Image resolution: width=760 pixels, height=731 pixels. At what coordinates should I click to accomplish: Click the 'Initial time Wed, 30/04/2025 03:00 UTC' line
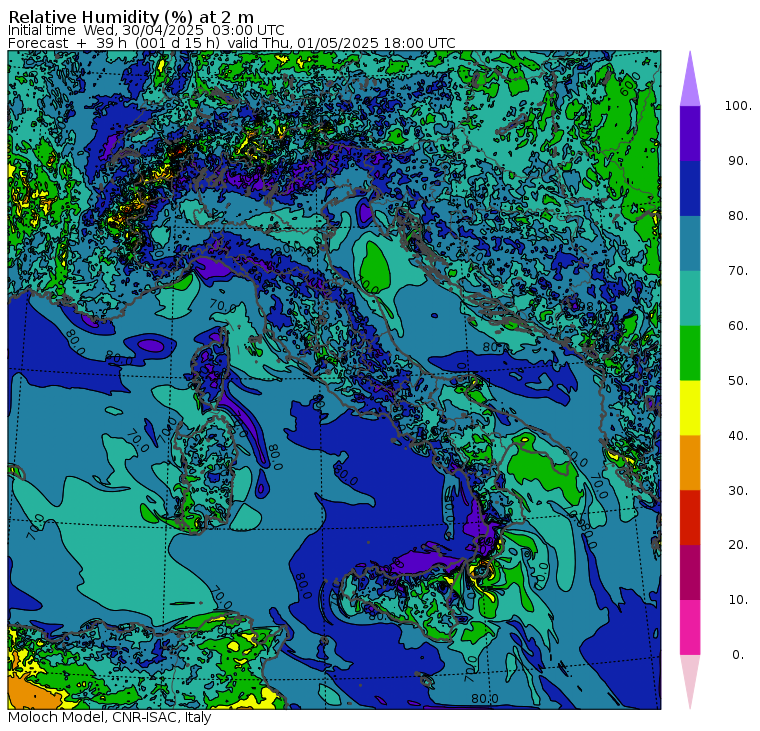coord(146,30)
